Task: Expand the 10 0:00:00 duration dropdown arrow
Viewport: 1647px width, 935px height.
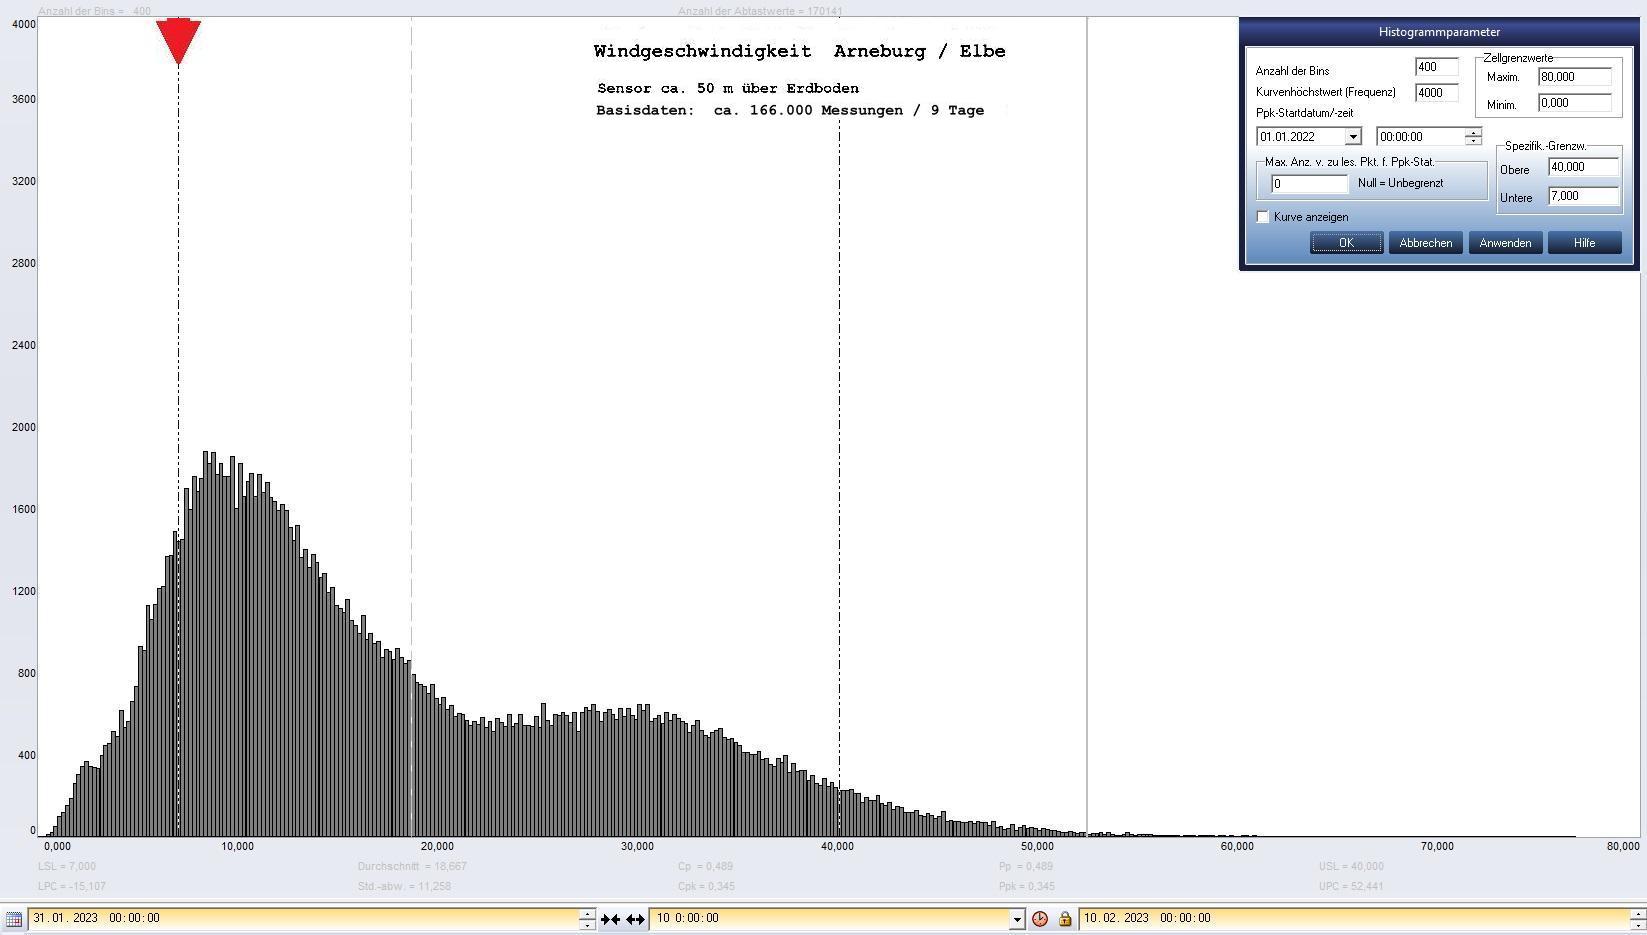Action: coord(1017,919)
